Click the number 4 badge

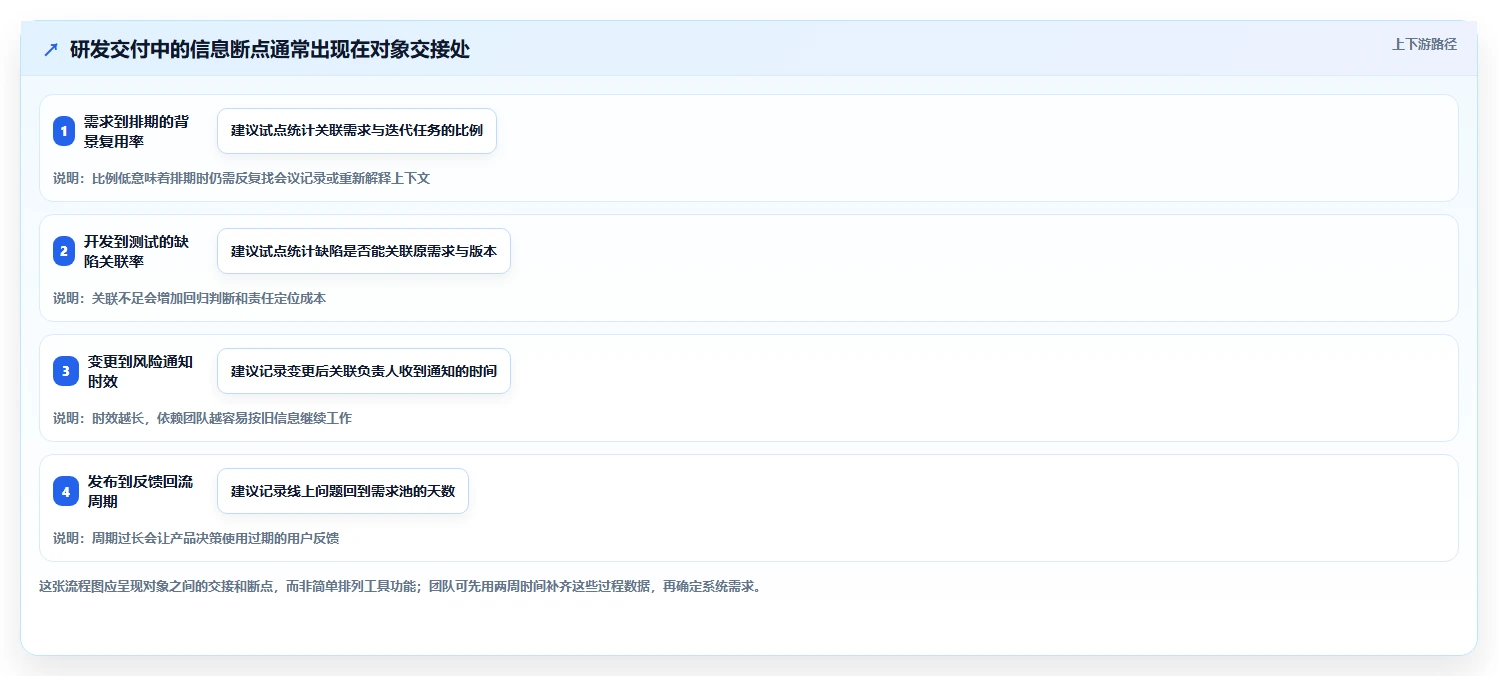click(66, 491)
